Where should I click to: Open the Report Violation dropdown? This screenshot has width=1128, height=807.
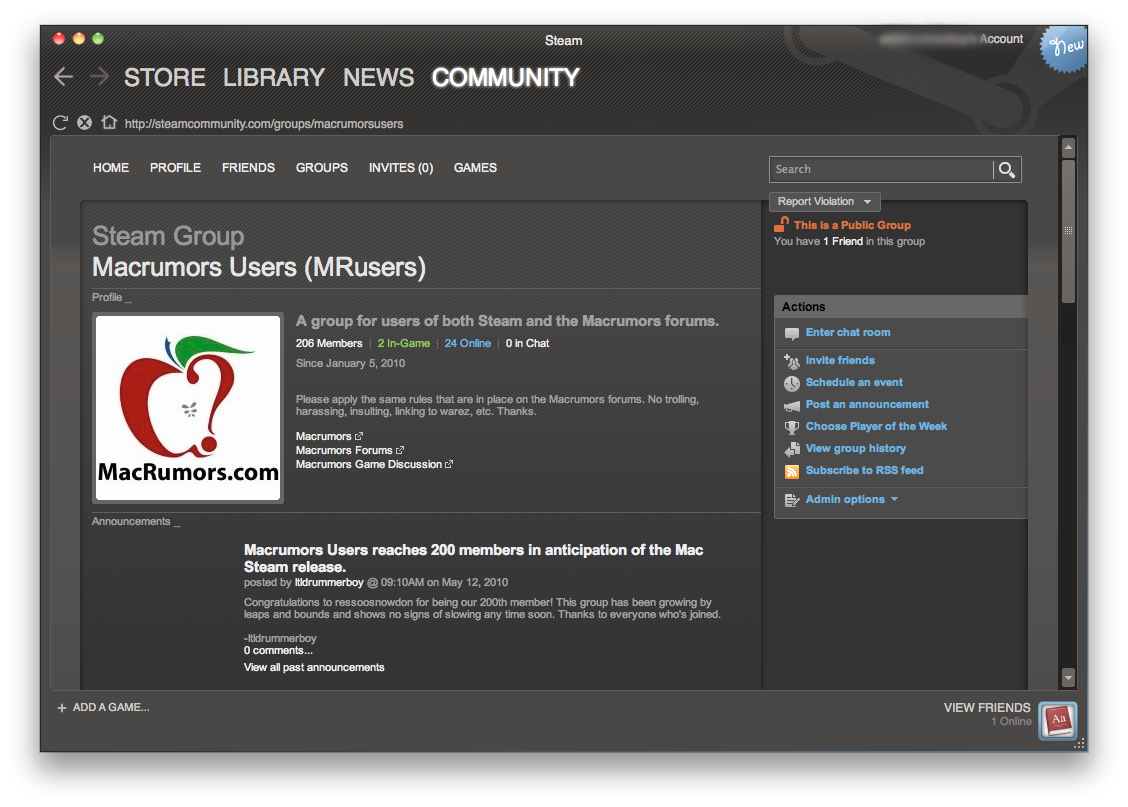[x=824, y=201]
